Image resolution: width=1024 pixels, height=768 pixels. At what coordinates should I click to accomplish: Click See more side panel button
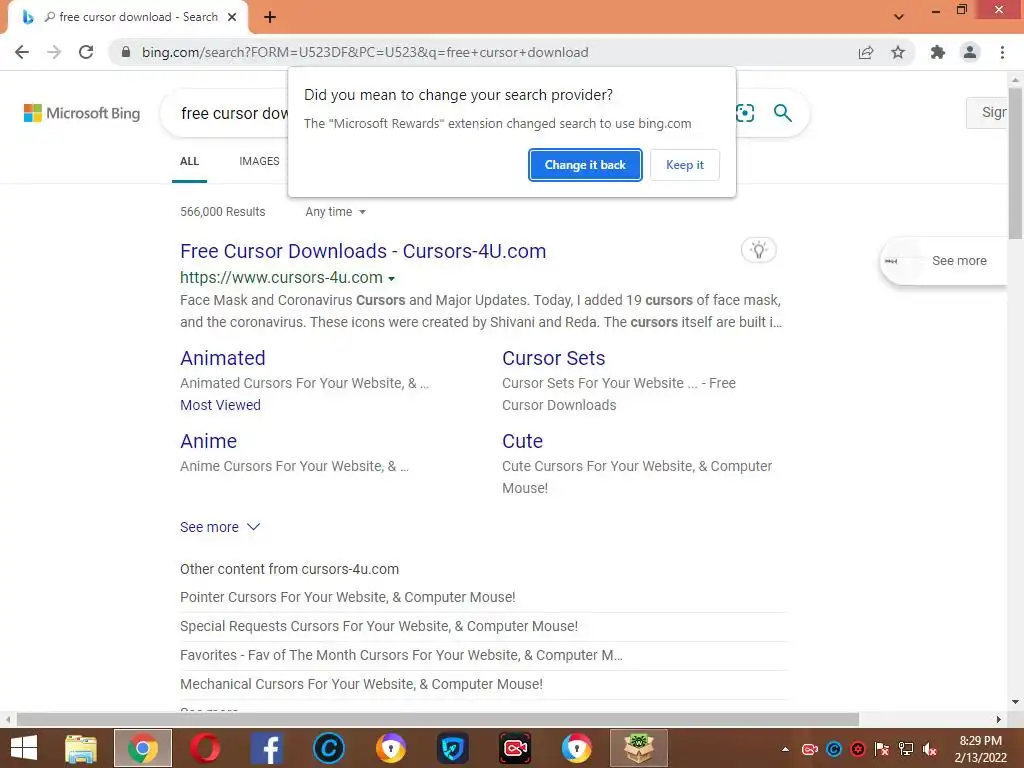[x=944, y=261]
